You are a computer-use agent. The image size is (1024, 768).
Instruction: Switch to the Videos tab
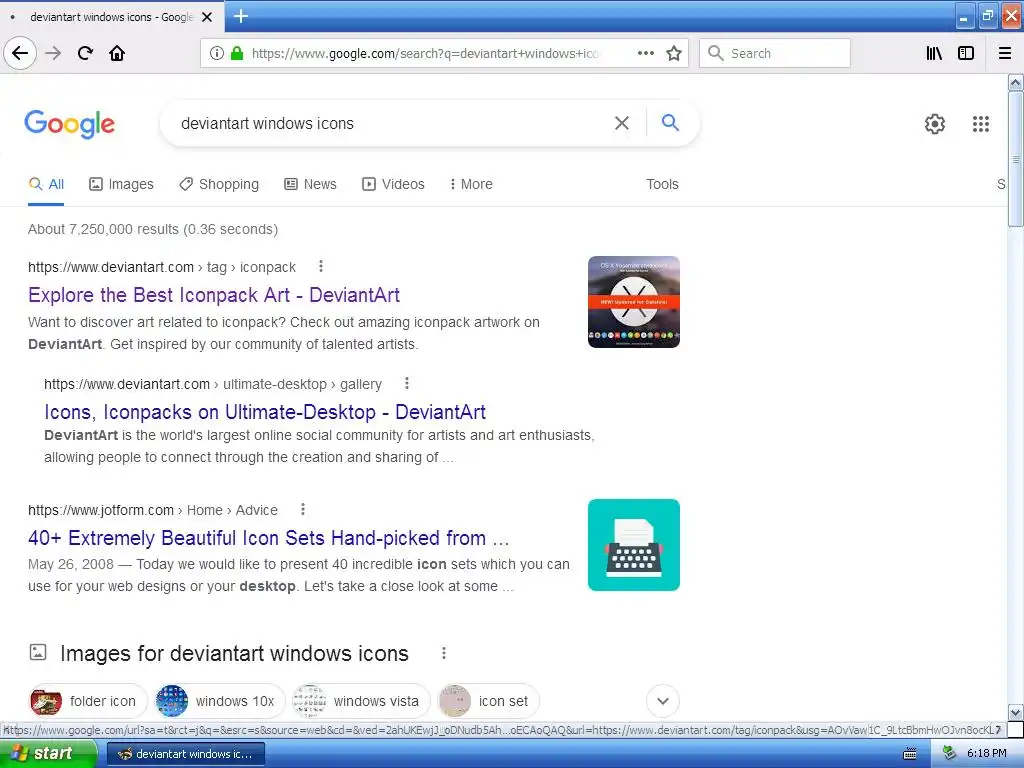[x=394, y=184]
